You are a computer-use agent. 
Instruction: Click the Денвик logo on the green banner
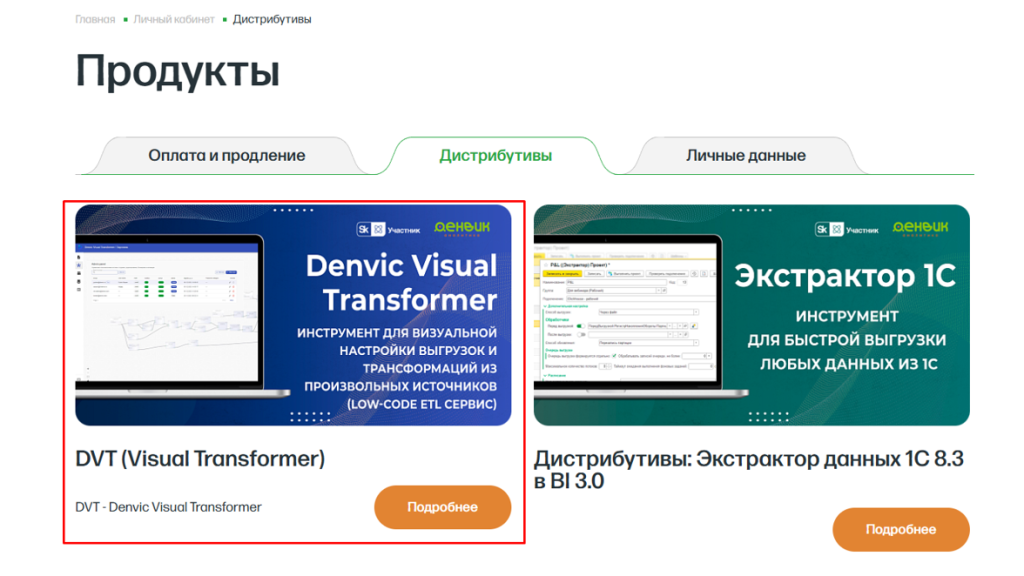click(920, 228)
